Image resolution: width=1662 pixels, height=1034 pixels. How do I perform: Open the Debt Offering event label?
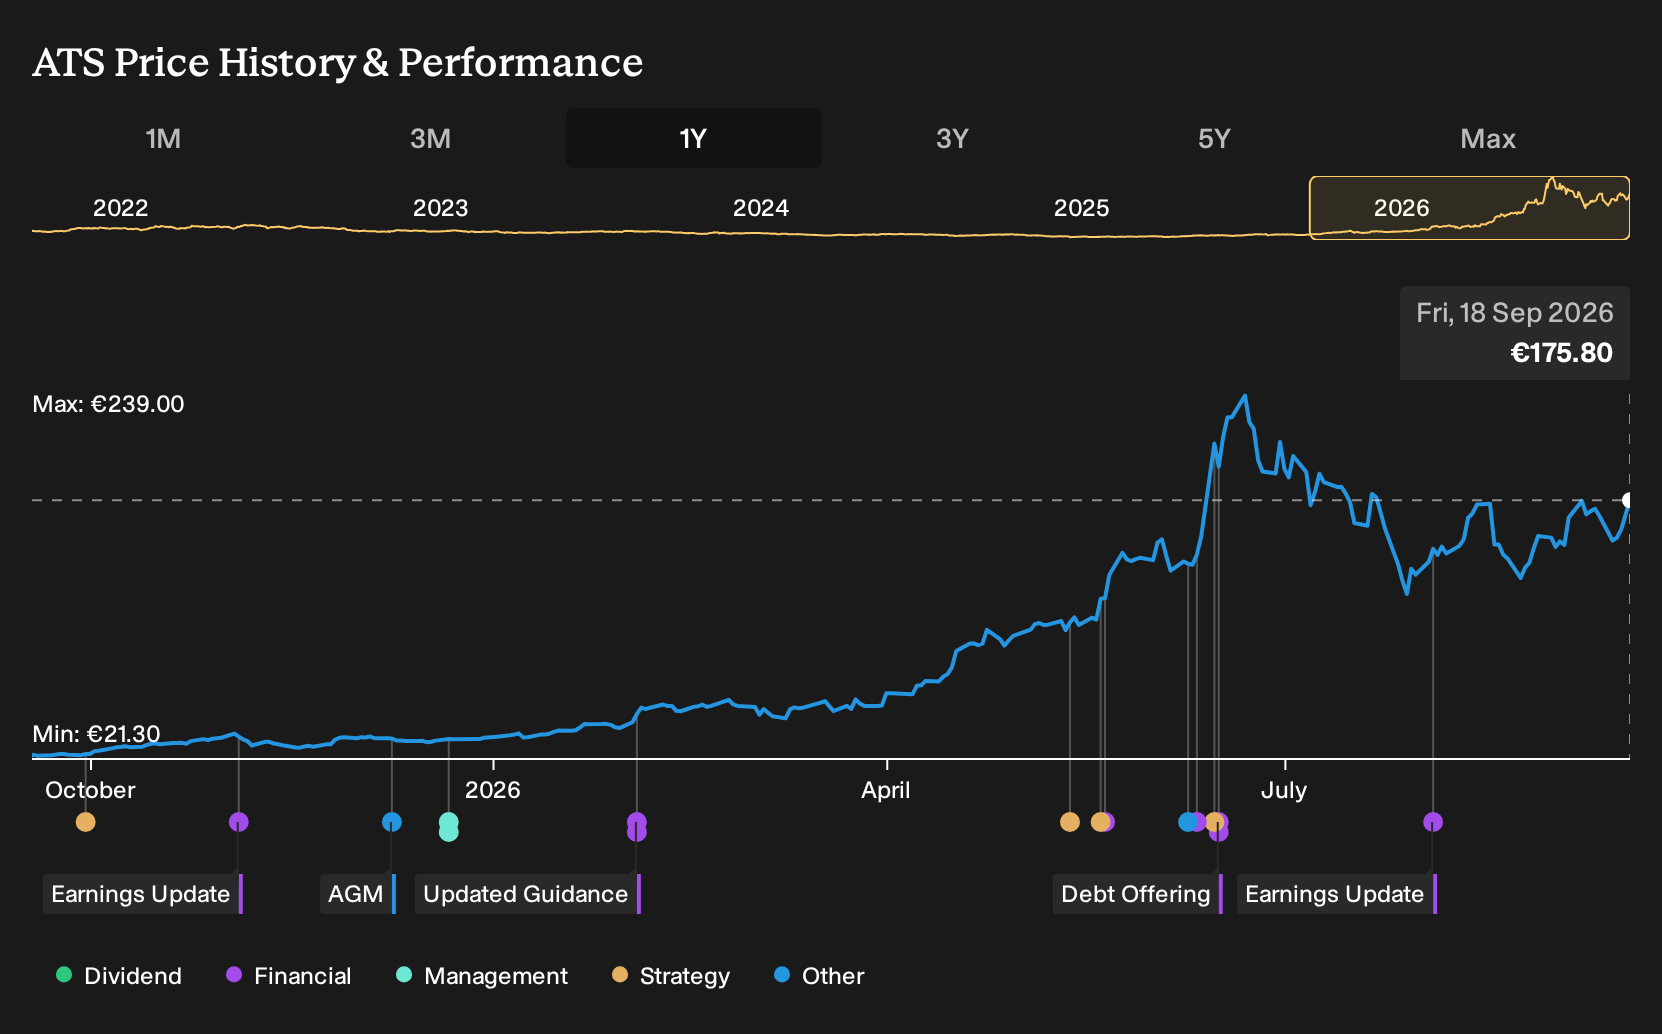pos(1138,894)
